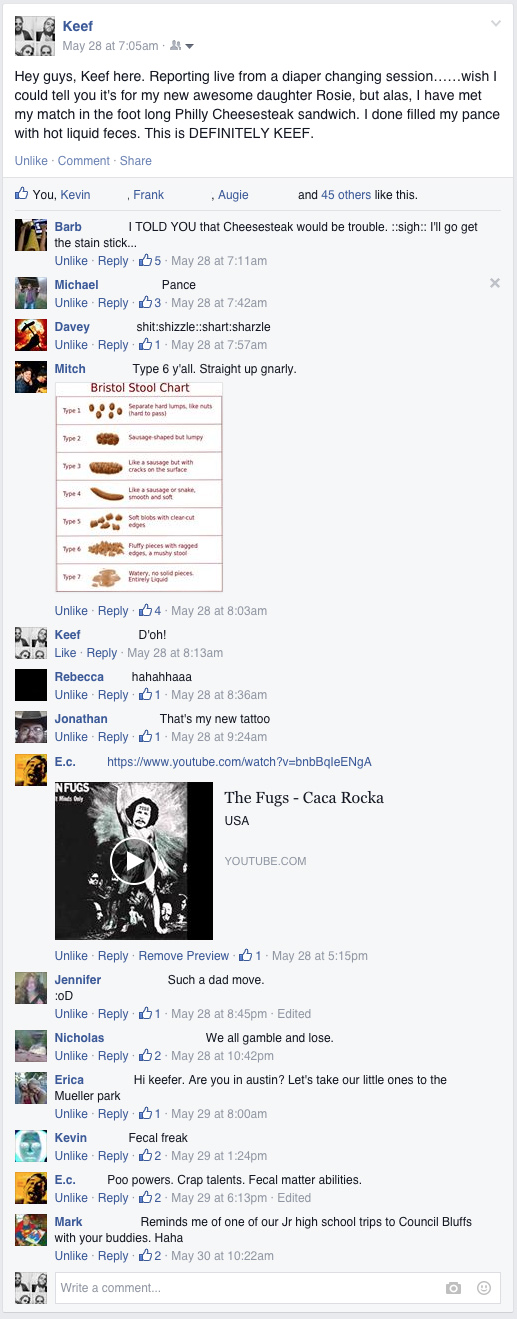Click Share under the post
517x1319 pixels.
coord(136,161)
